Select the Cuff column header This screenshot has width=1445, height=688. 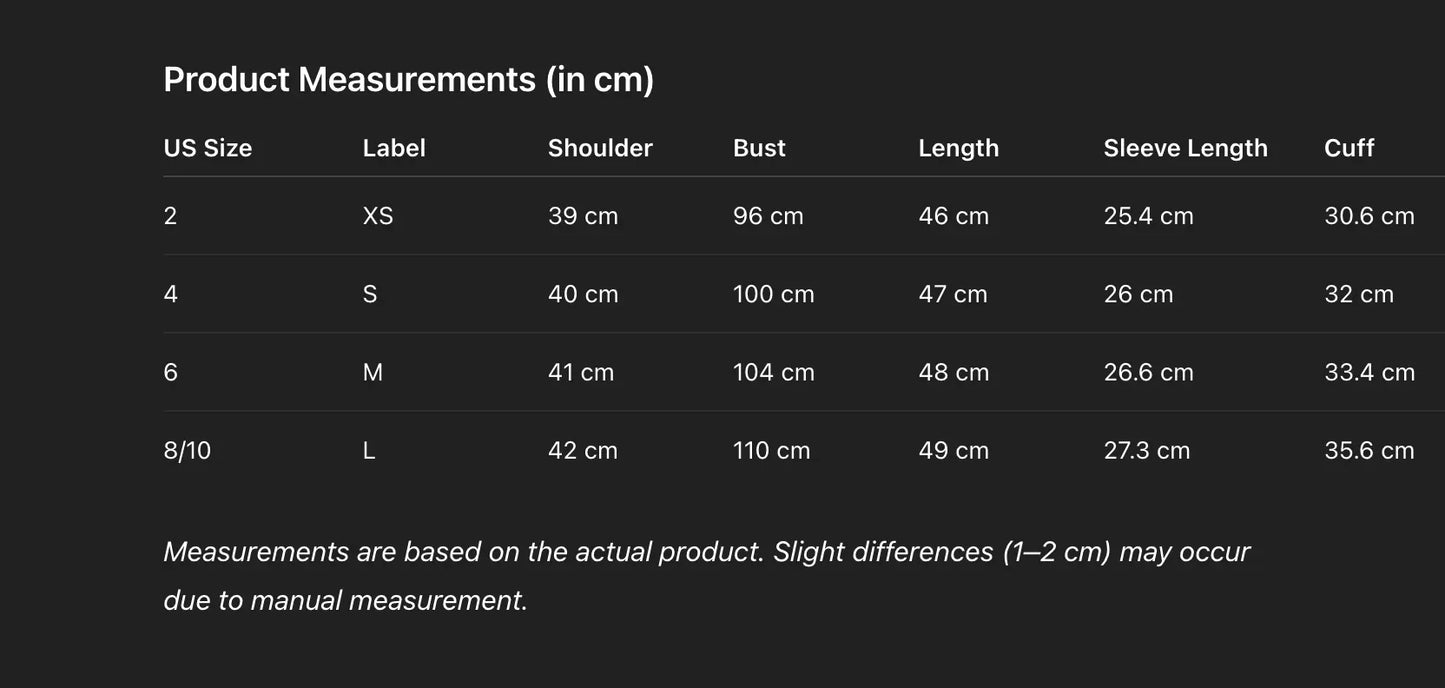pyautogui.click(x=1349, y=148)
